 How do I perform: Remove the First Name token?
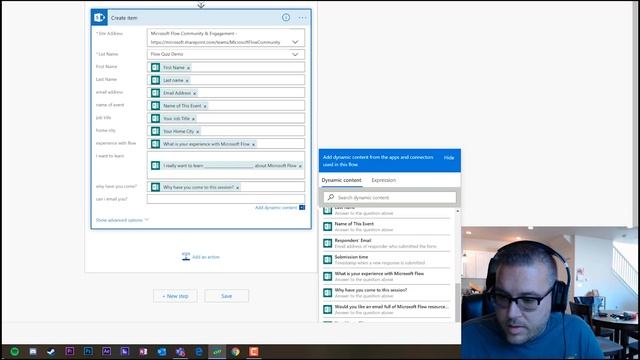point(188,68)
